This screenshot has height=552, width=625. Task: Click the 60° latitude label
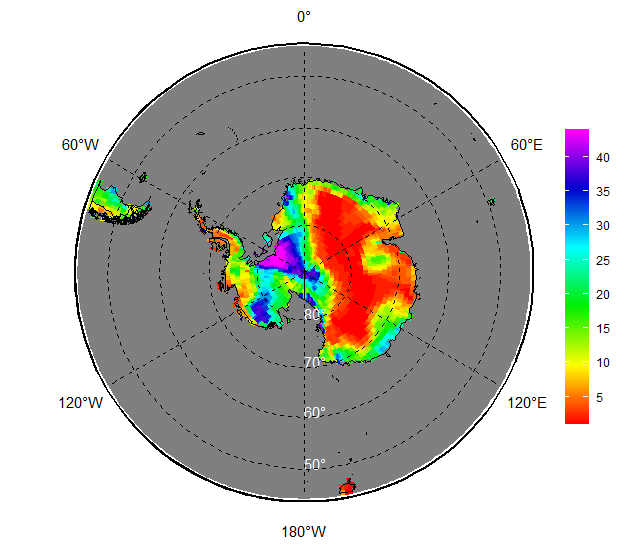coord(314,413)
